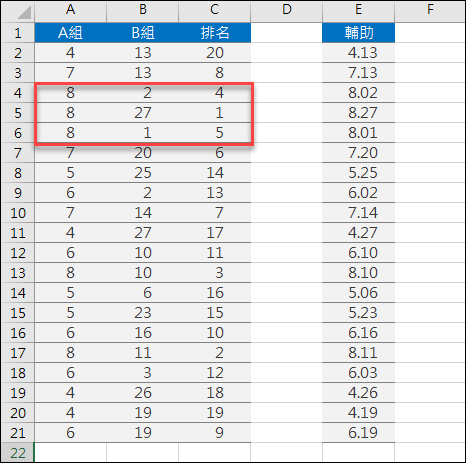Click the 排名 header cell
This screenshot has height=463, width=466.
tap(215, 33)
